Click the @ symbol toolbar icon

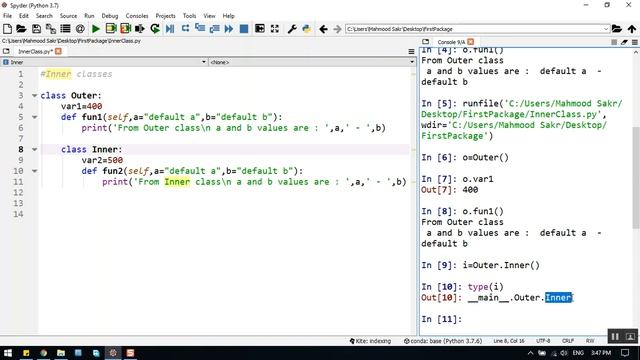click(x=80, y=29)
